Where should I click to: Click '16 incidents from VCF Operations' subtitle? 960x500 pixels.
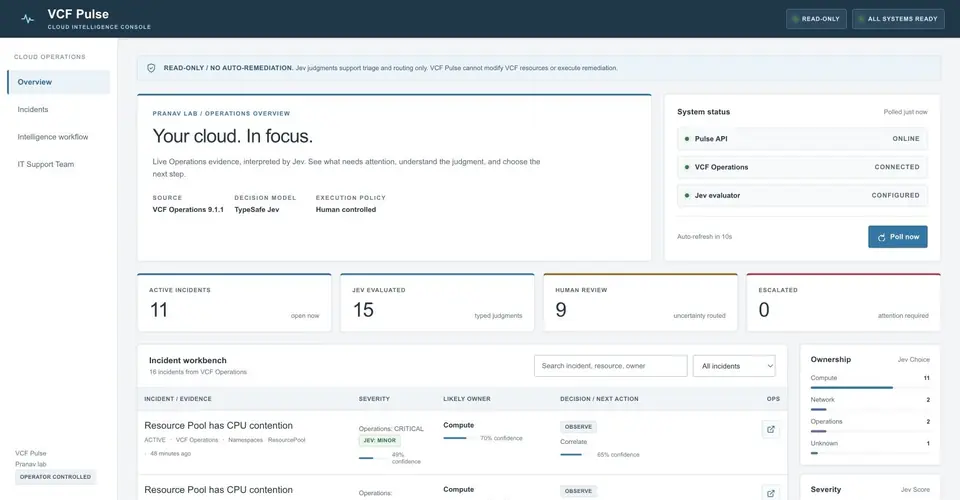(x=198, y=372)
